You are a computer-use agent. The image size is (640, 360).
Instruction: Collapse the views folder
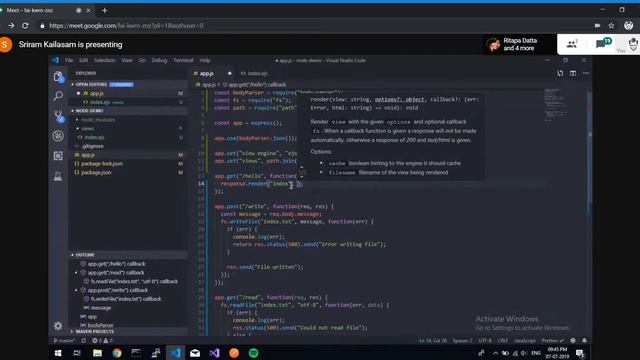77,129
